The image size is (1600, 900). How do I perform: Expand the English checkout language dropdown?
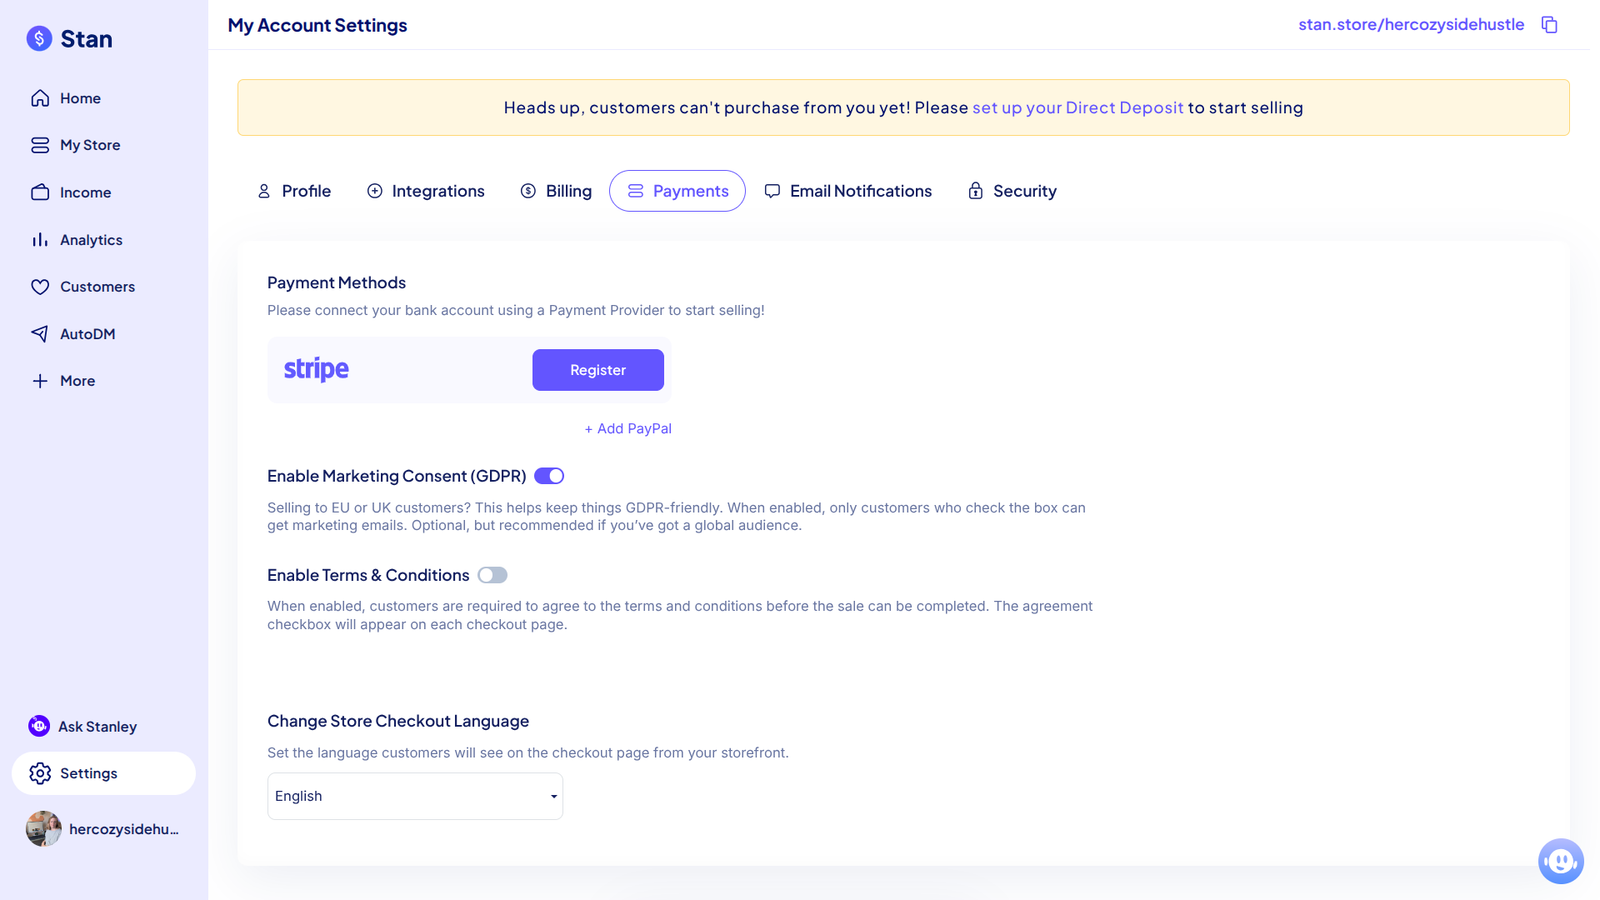[415, 796]
